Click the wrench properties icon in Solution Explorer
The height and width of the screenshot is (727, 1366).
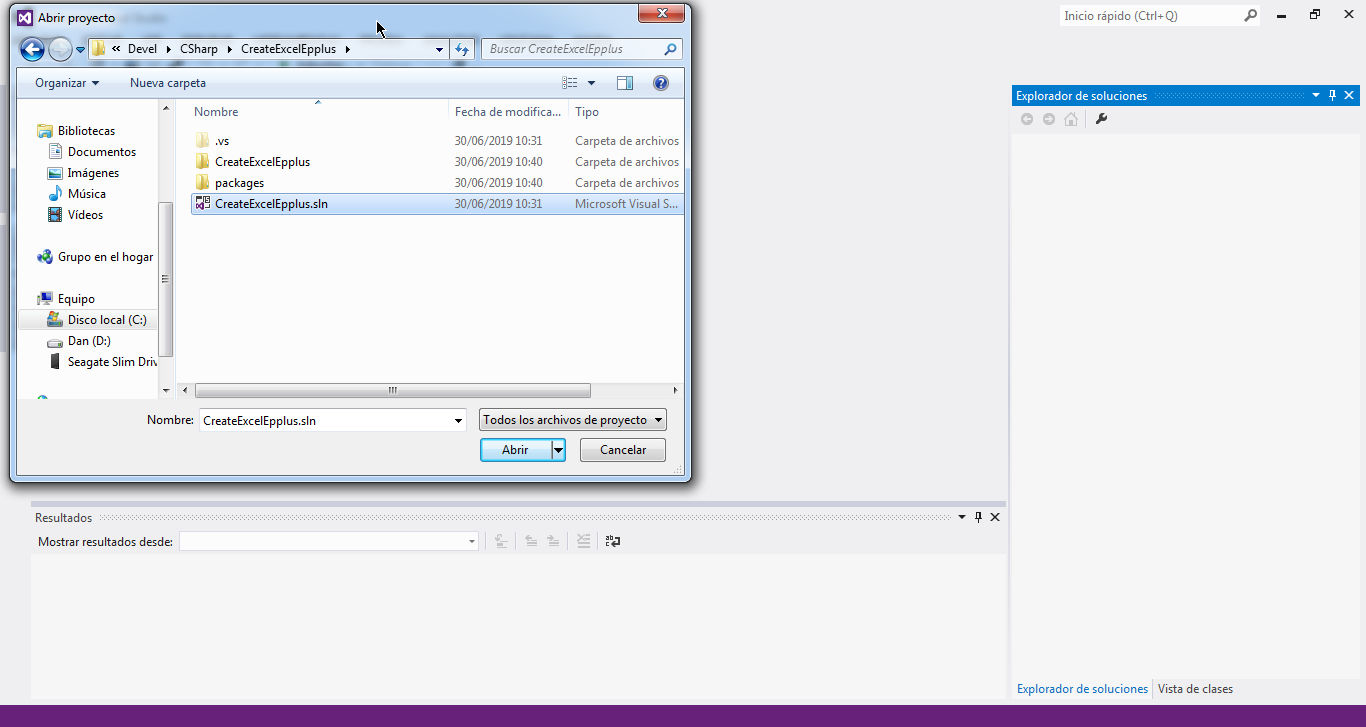pyautogui.click(x=1101, y=119)
